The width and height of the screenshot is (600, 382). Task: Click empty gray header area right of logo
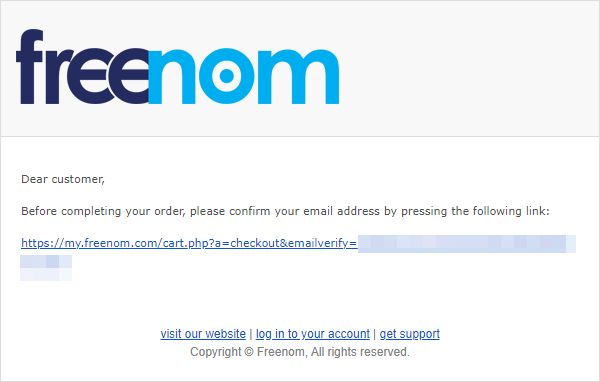pyautogui.click(x=467, y=69)
